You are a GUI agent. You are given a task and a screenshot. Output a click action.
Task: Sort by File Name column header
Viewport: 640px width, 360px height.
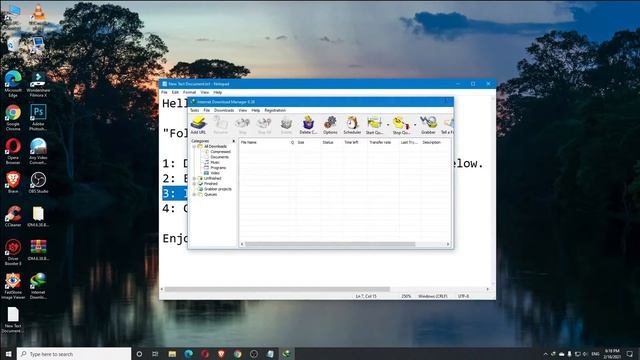[264, 142]
